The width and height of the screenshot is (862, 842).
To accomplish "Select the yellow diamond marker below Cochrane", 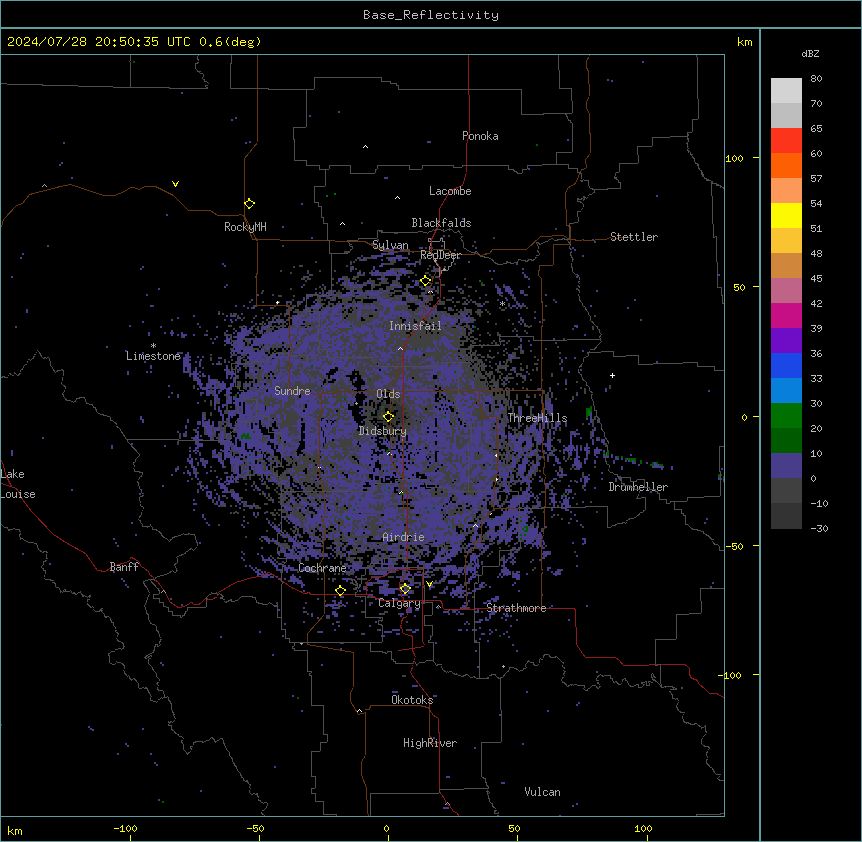I will click(340, 591).
